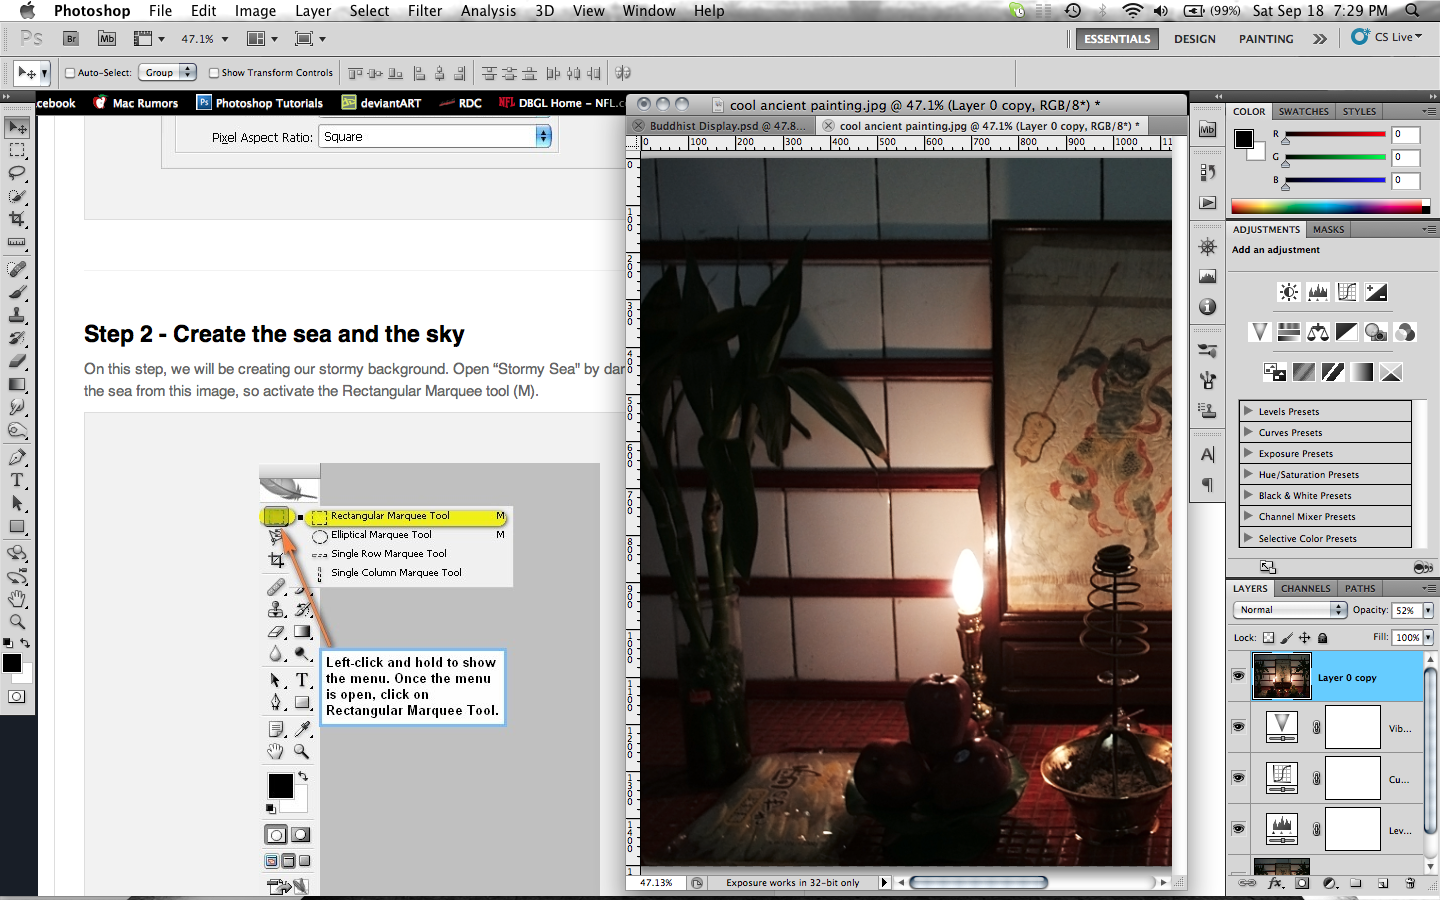
Task: Select the Rectangular Marquee tool in toolbox
Action: point(17,150)
